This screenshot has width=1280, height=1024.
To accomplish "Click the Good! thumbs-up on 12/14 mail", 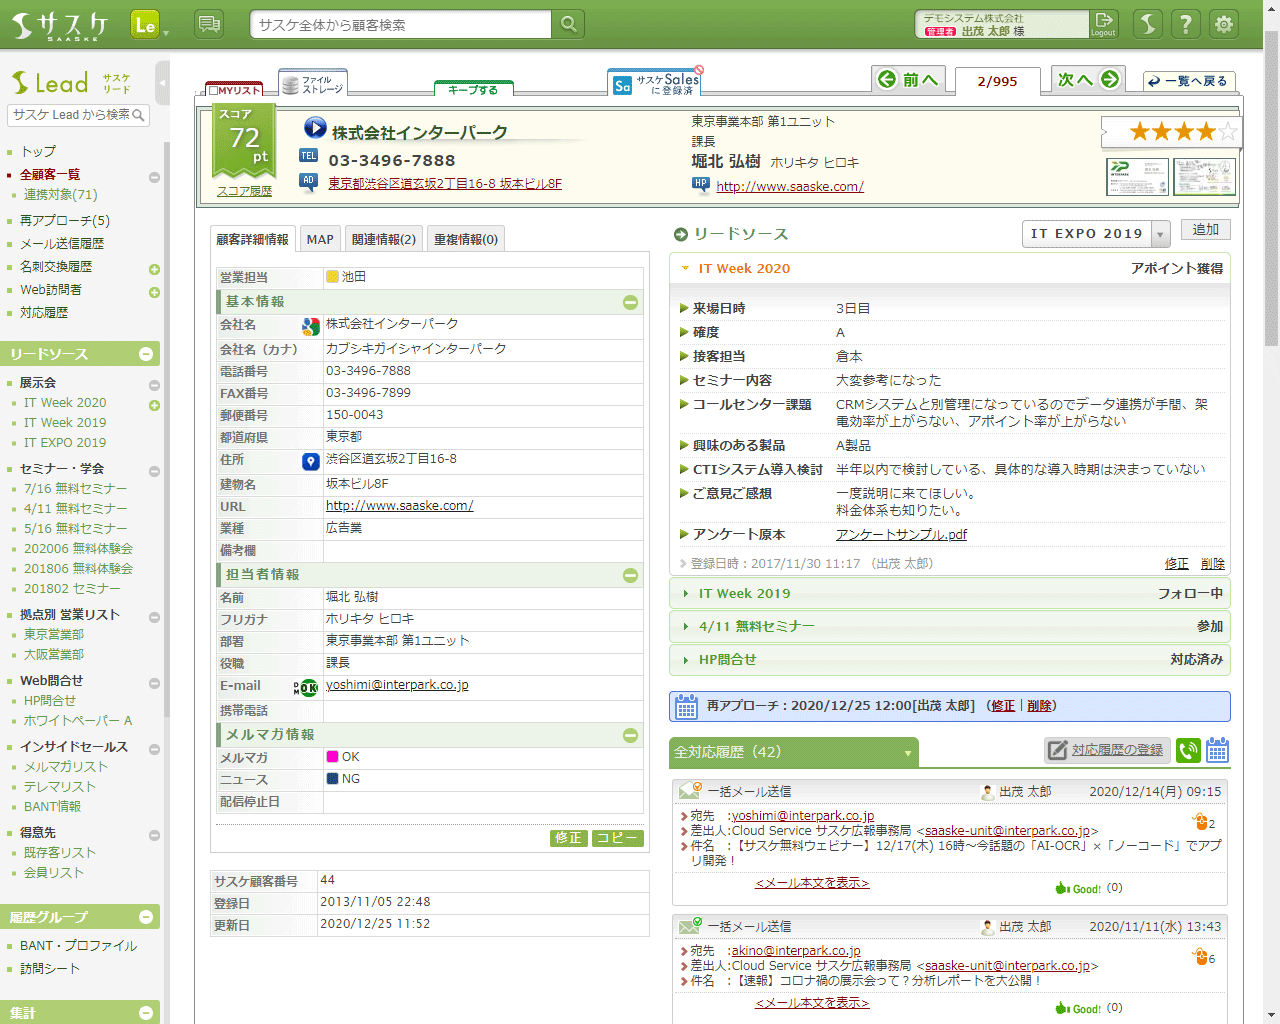I will coord(1078,888).
